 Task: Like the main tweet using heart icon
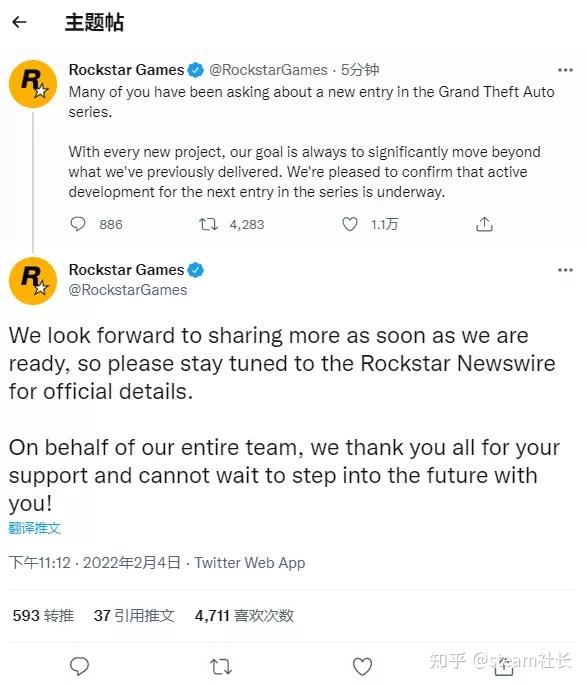[362, 667]
